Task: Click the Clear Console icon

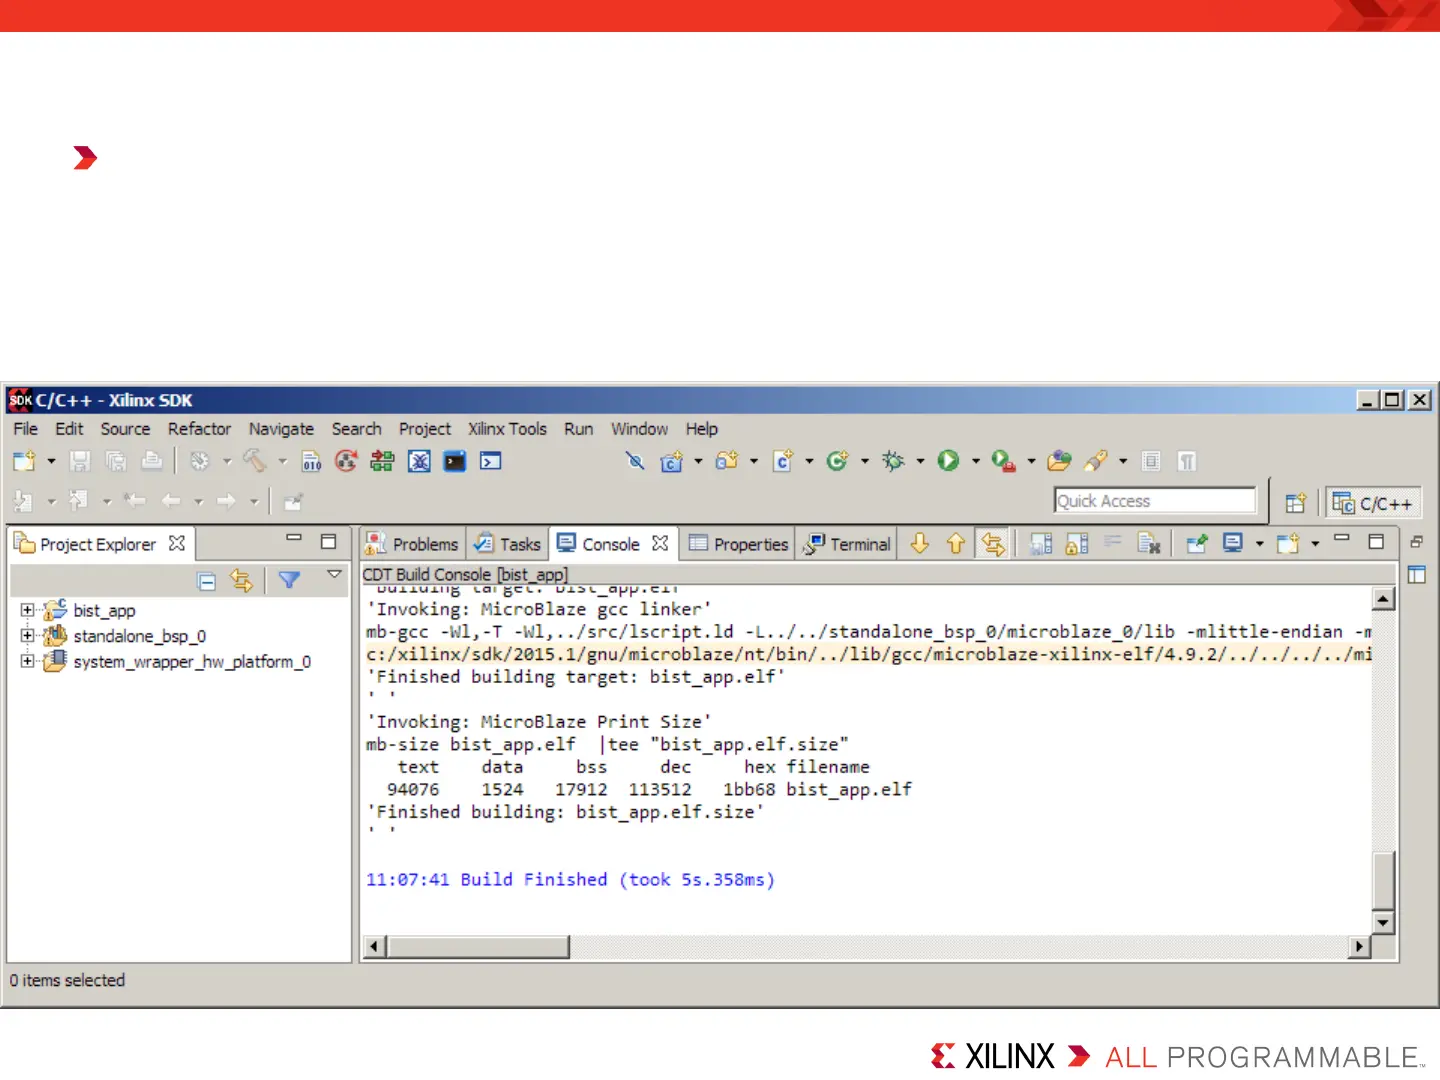Action: tap(1149, 543)
